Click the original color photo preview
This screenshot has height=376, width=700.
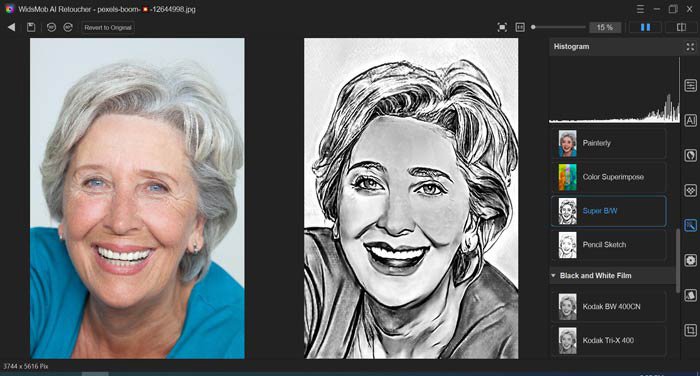tap(137, 198)
